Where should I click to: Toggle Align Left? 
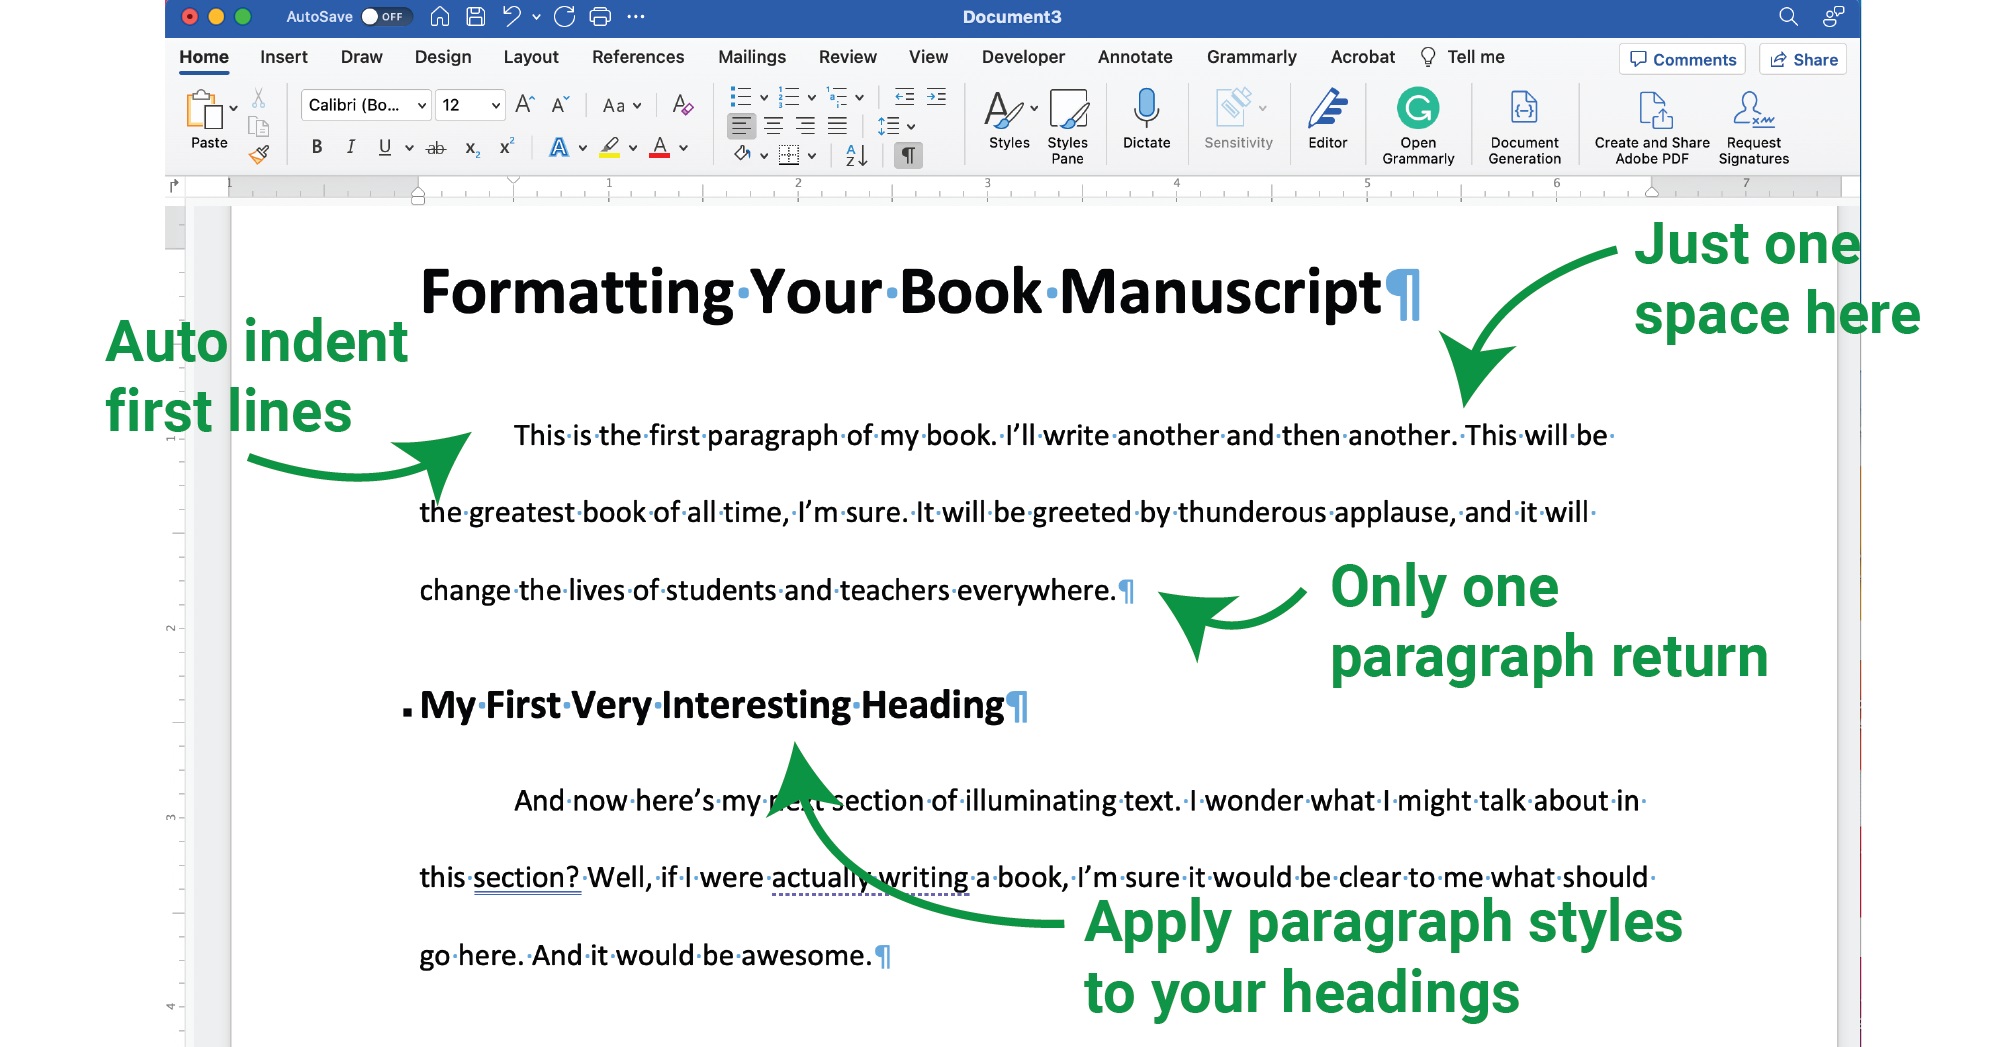pos(741,126)
